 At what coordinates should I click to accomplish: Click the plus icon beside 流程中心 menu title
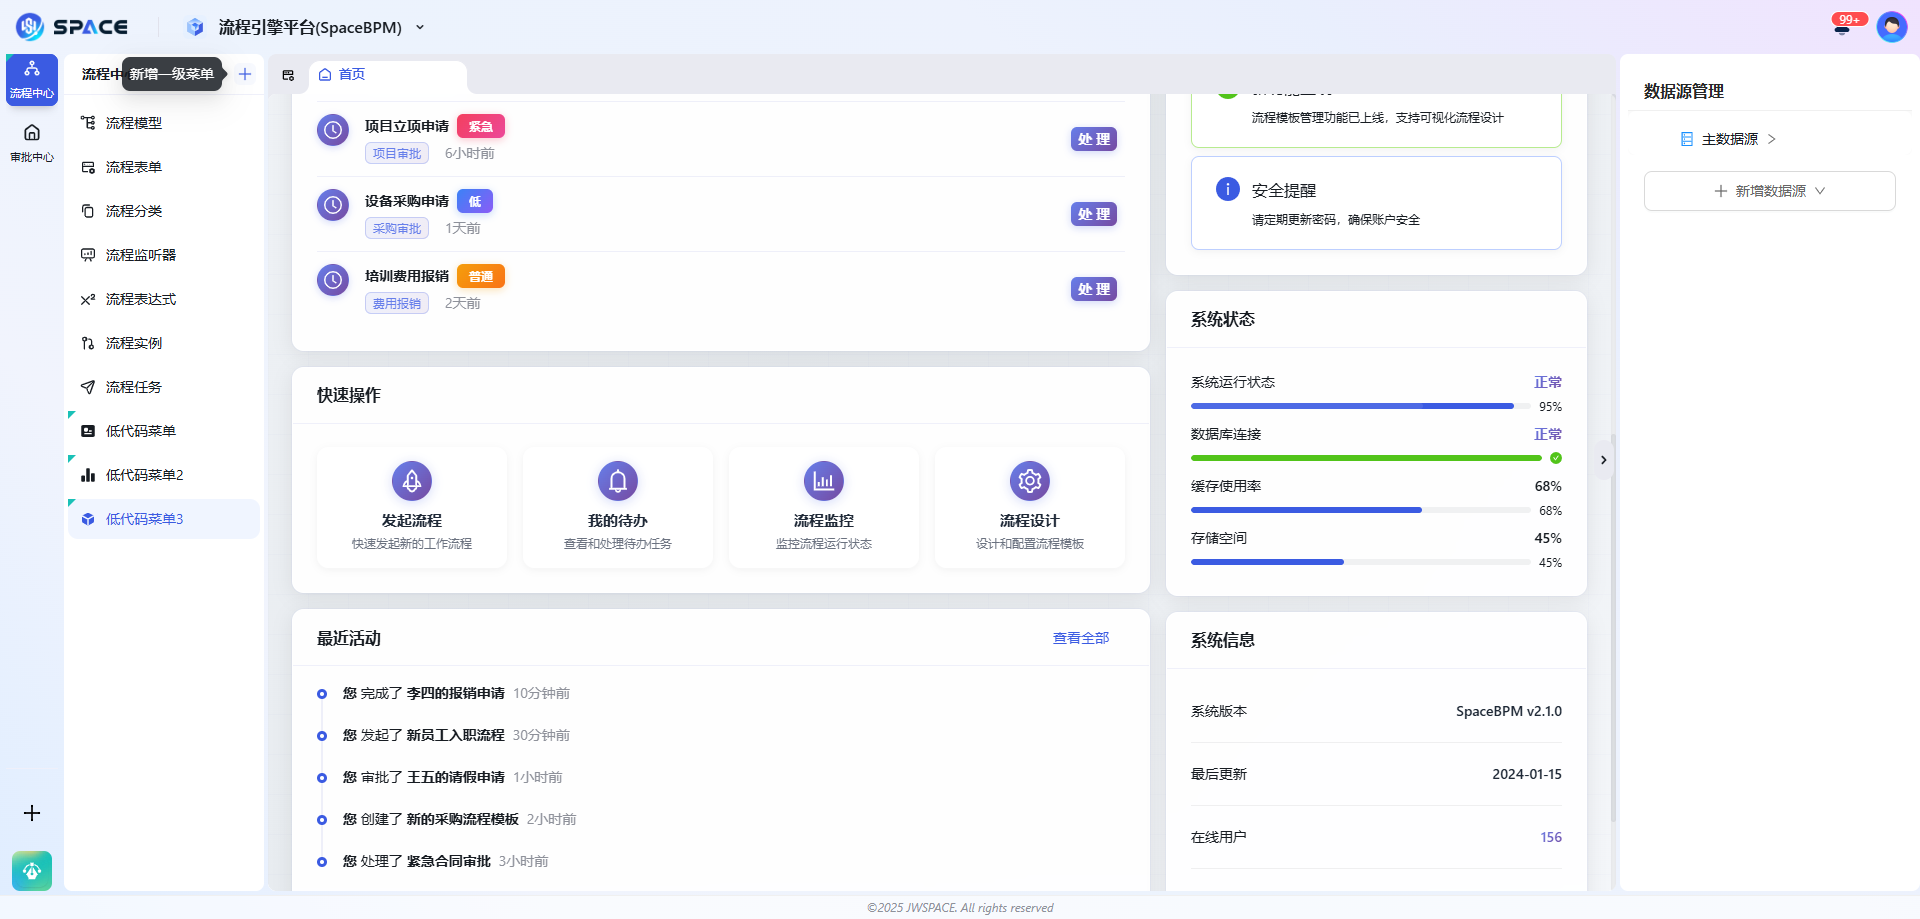pos(245,74)
